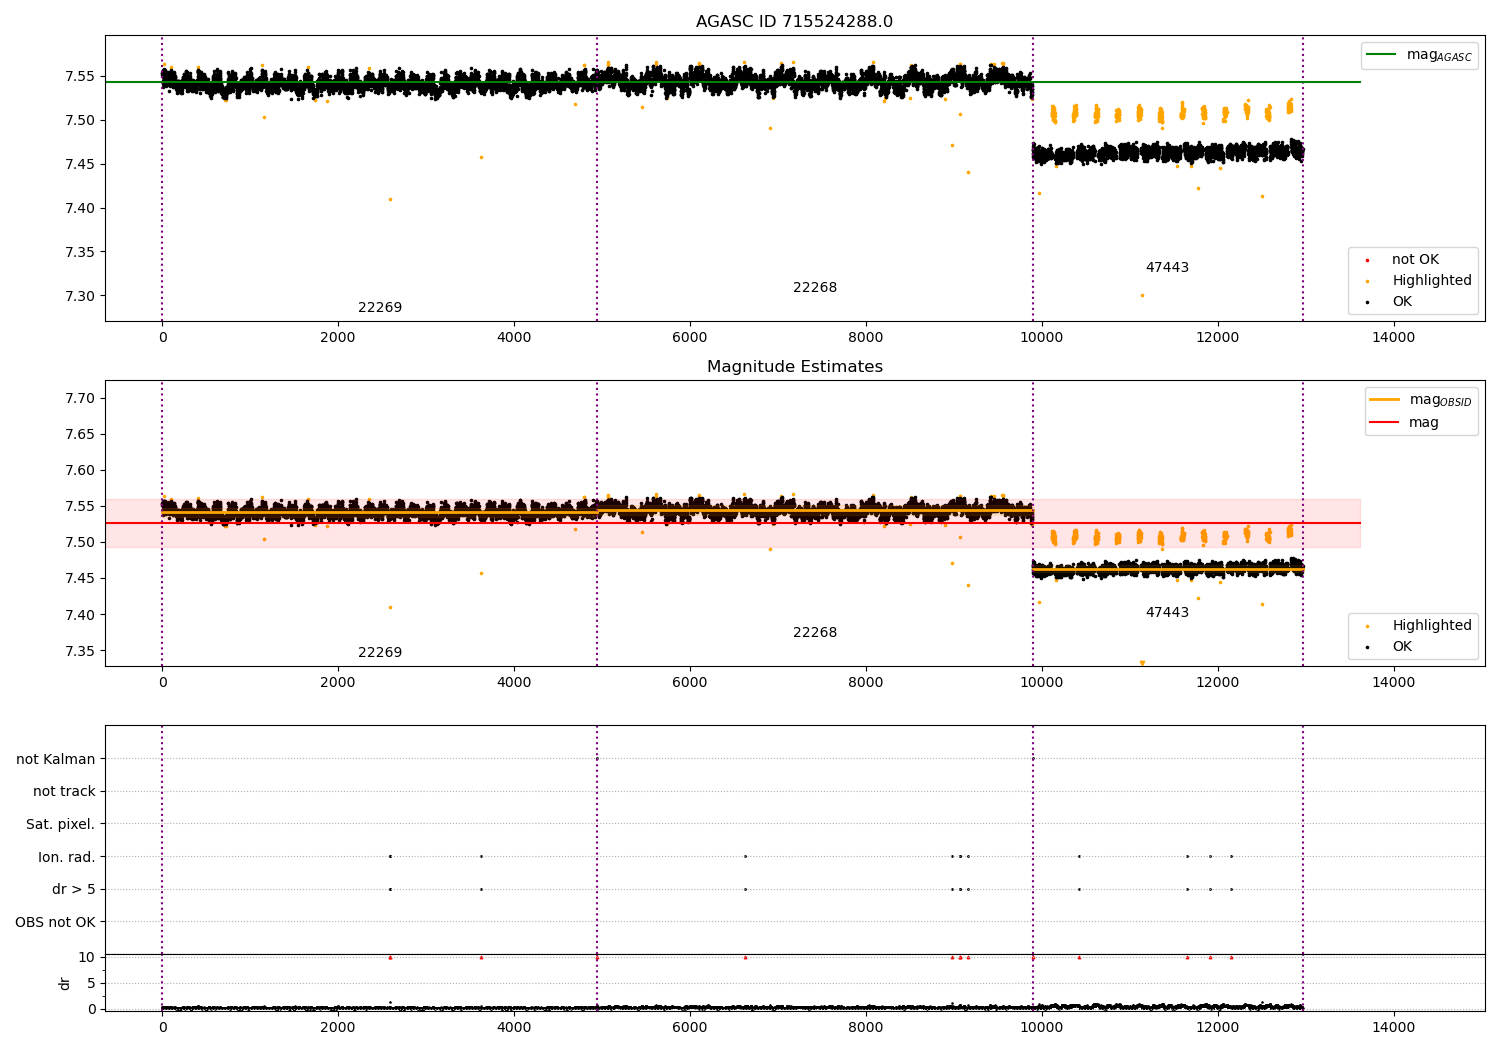Click the 'Ion. rad.' row label
Screen dimensions: 1500x1050
tap(67, 857)
